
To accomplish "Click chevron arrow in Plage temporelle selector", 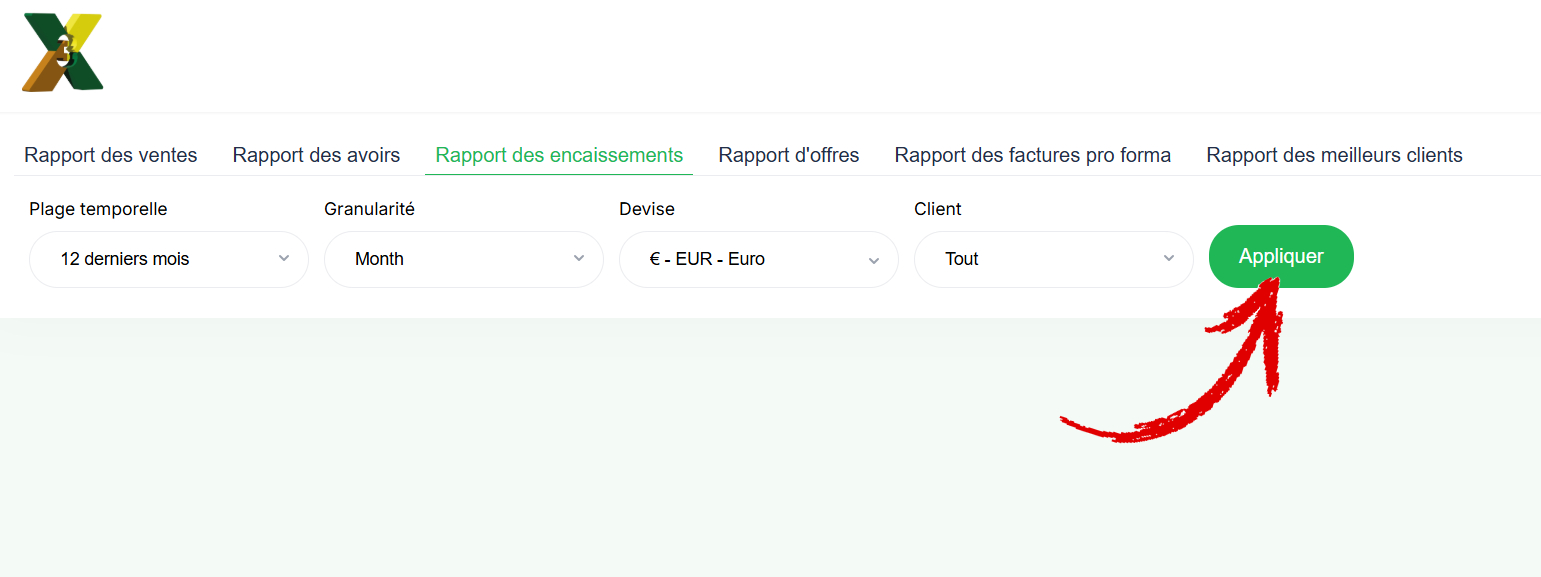I will tap(284, 259).
